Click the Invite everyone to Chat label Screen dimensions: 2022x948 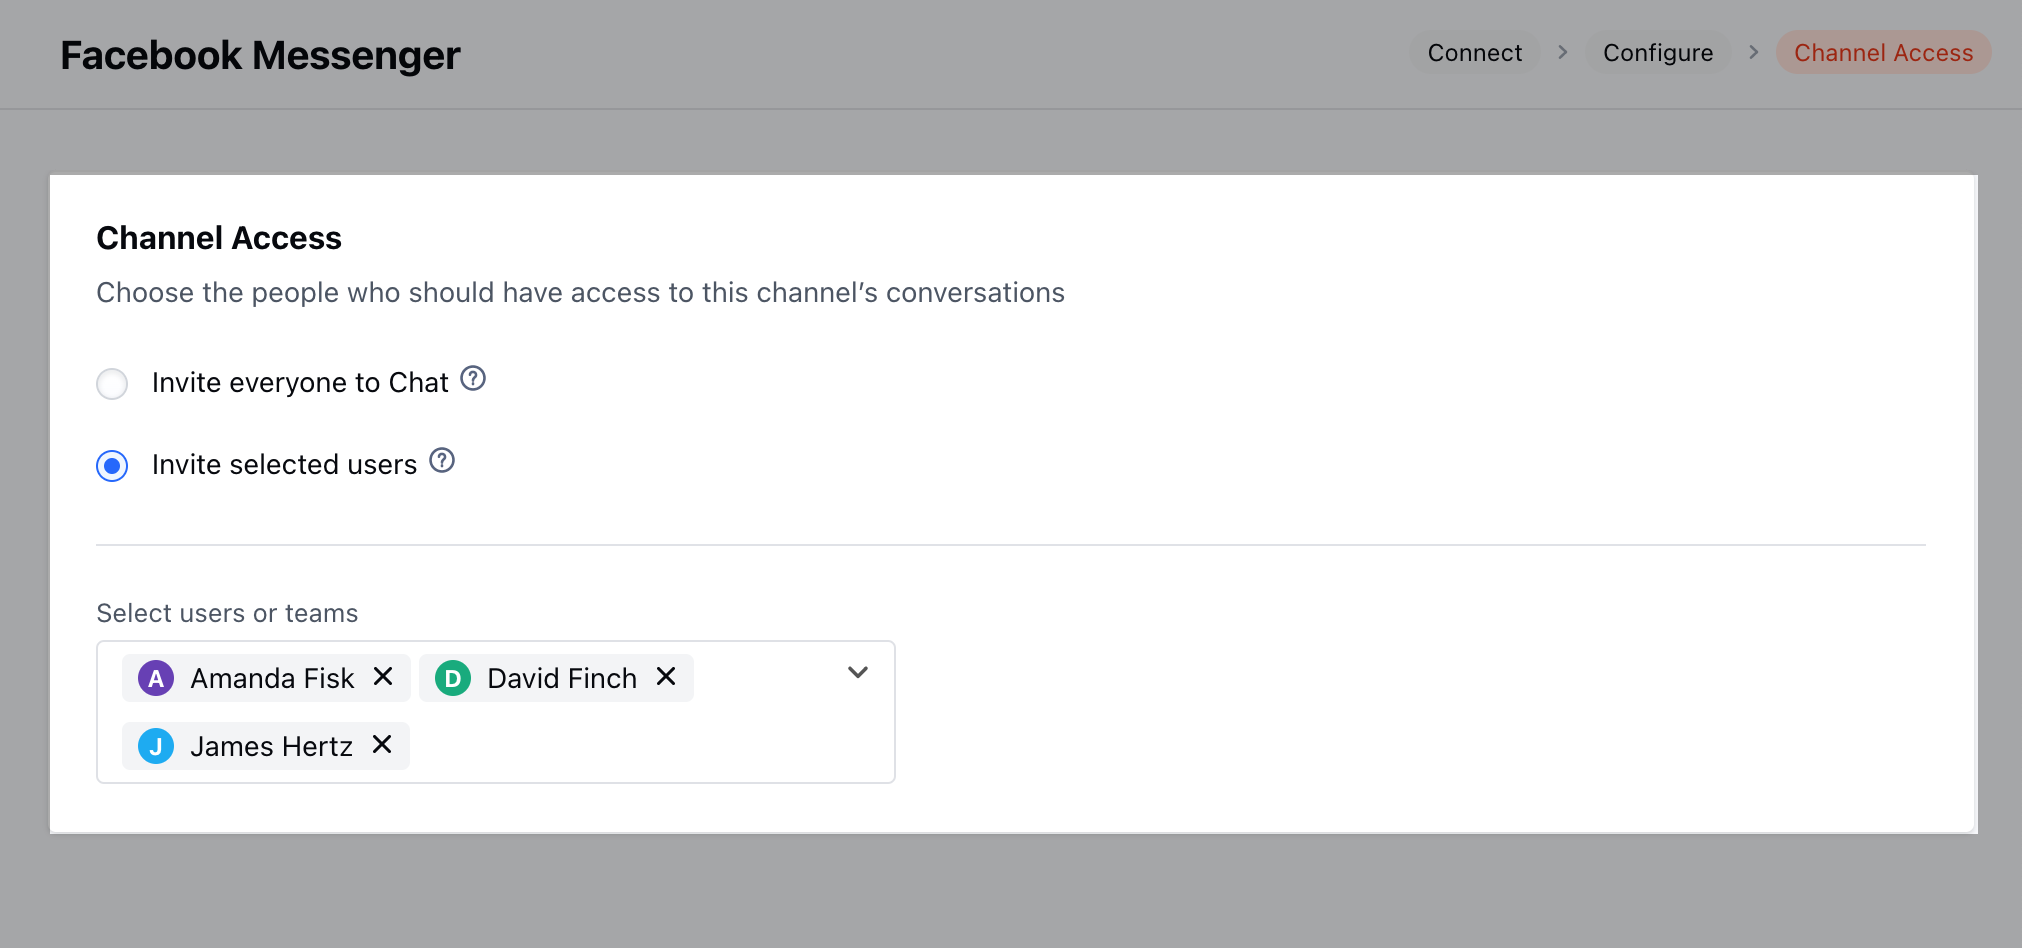pyautogui.click(x=300, y=383)
